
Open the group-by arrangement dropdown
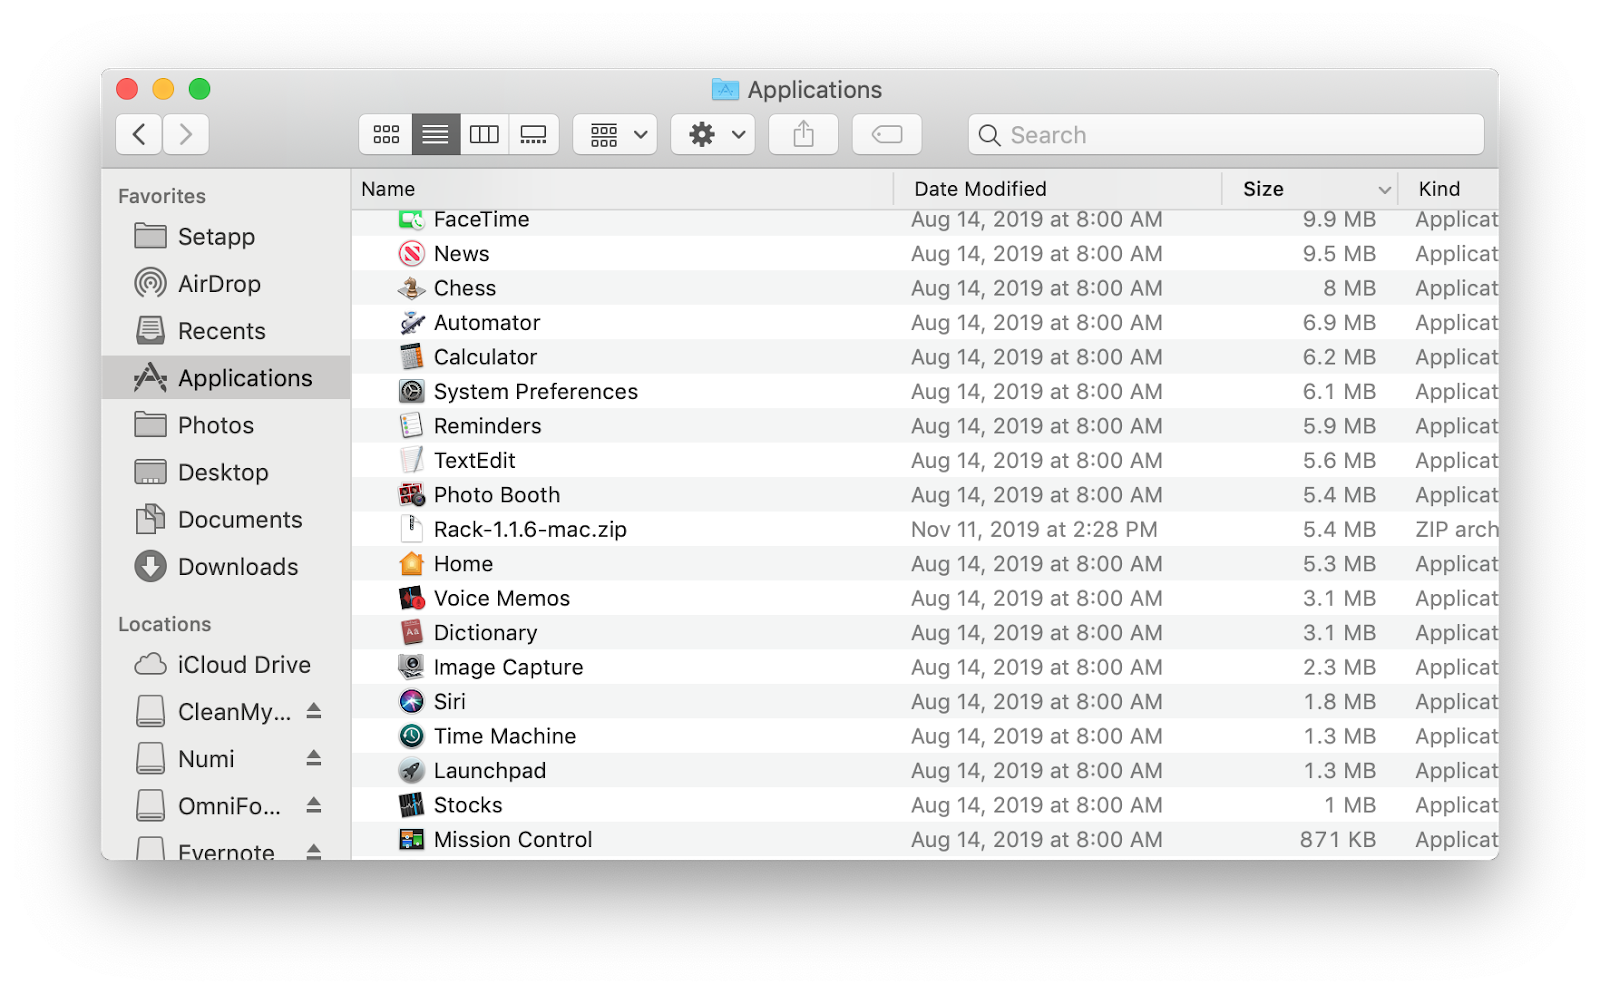pos(615,134)
